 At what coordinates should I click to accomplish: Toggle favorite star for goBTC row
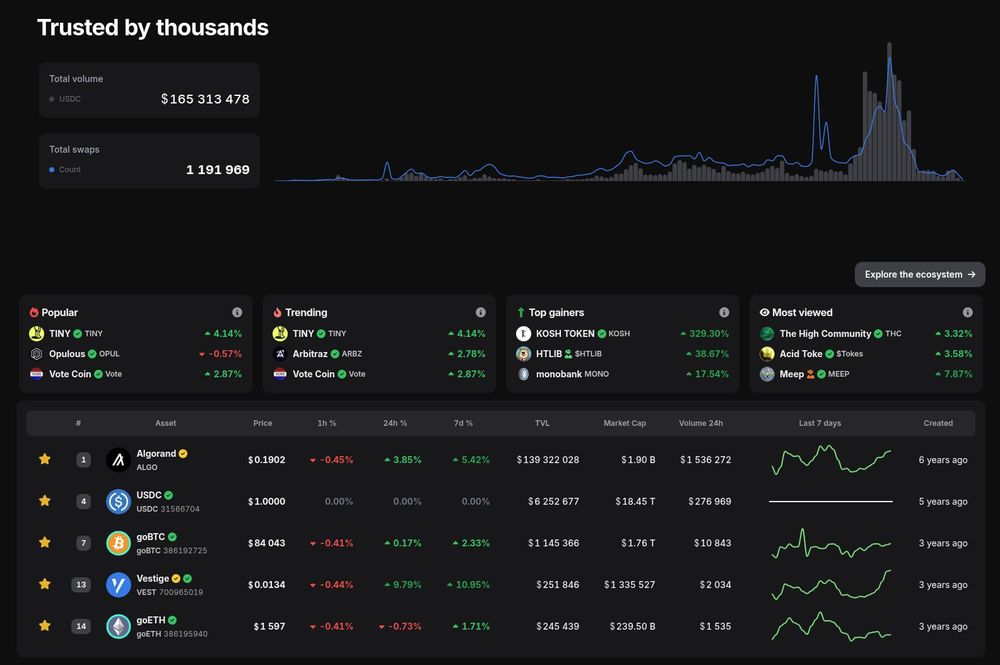coord(45,543)
